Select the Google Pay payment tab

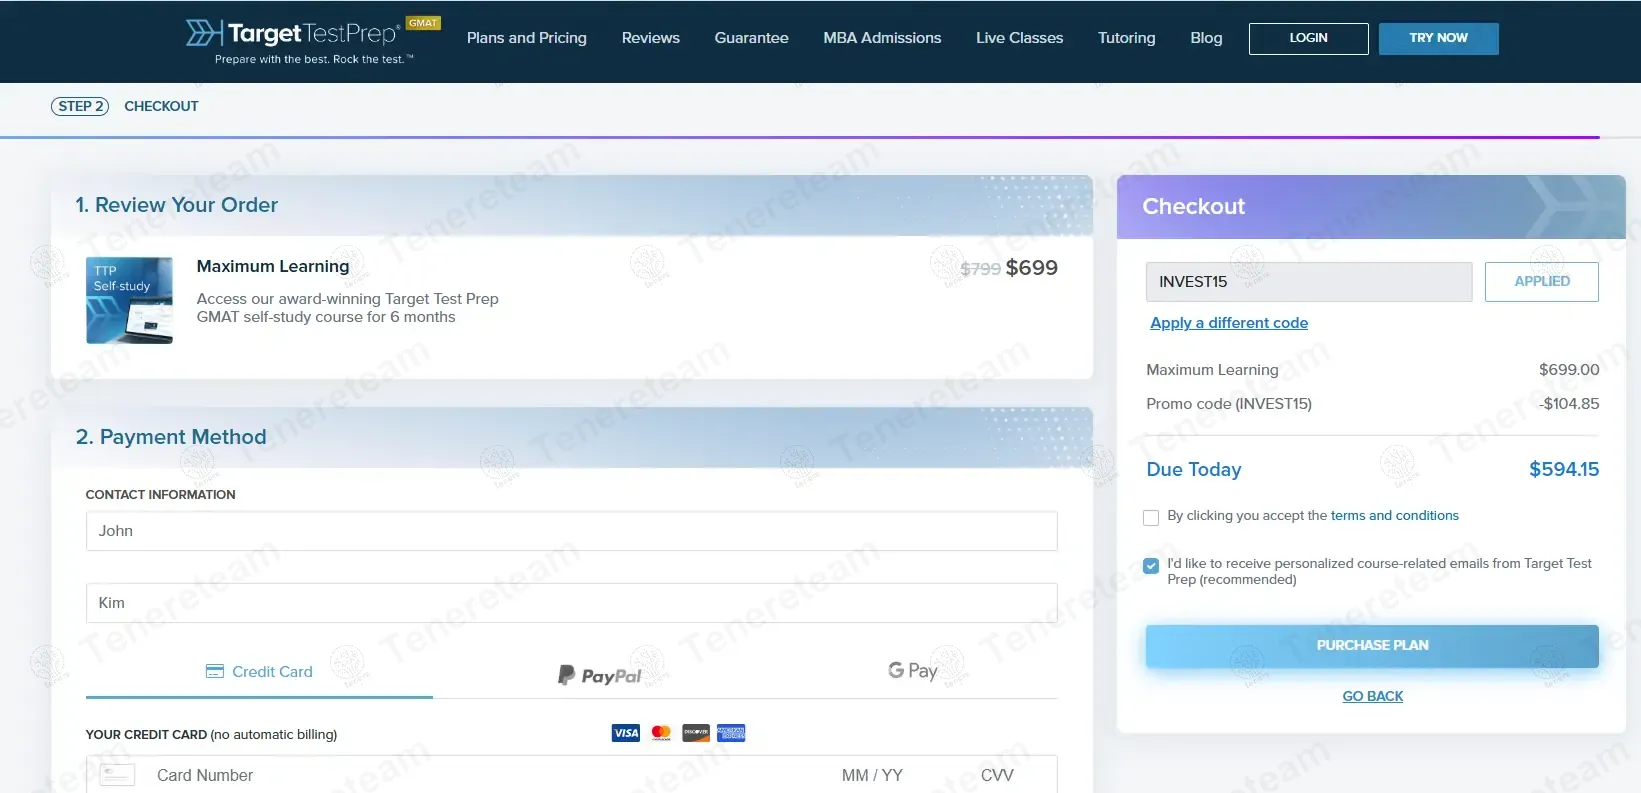pyautogui.click(x=913, y=671)
